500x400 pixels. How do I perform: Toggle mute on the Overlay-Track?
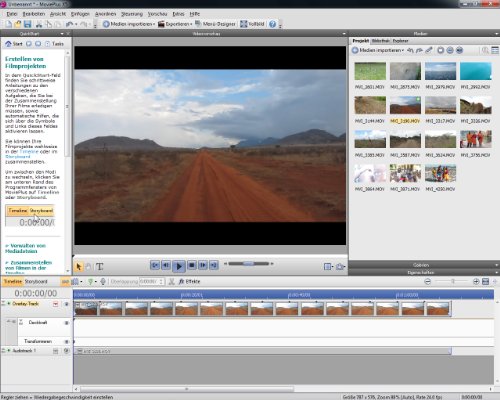coord(66,304)
